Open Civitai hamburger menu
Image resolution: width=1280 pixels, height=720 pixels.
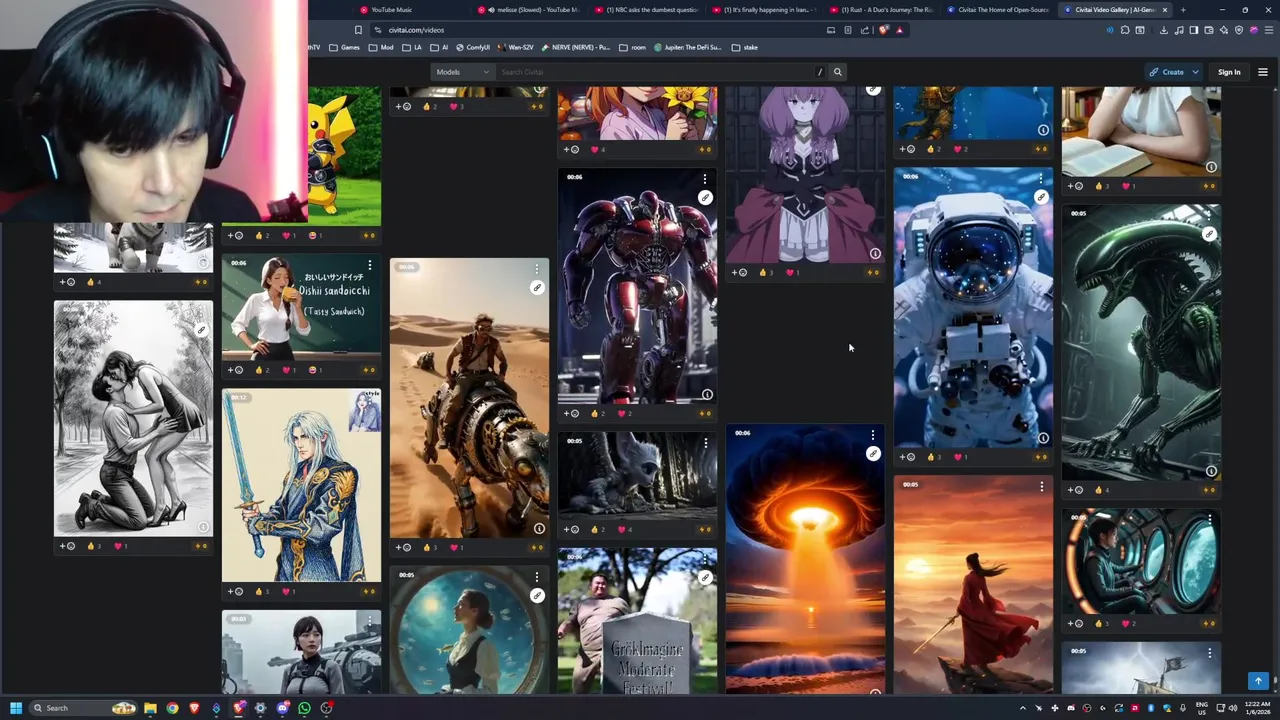[1262, 72]
